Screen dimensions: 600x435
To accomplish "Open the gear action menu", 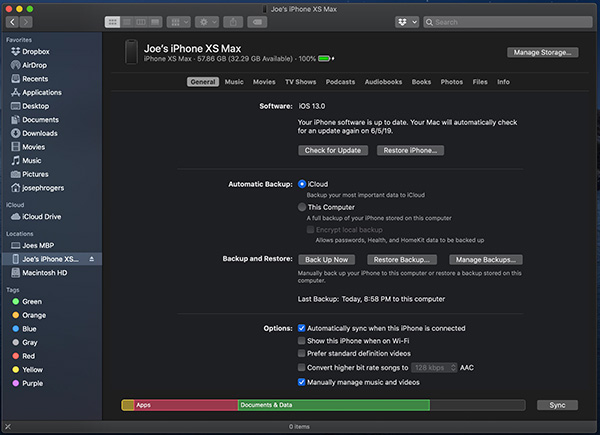I will [207, 22].
